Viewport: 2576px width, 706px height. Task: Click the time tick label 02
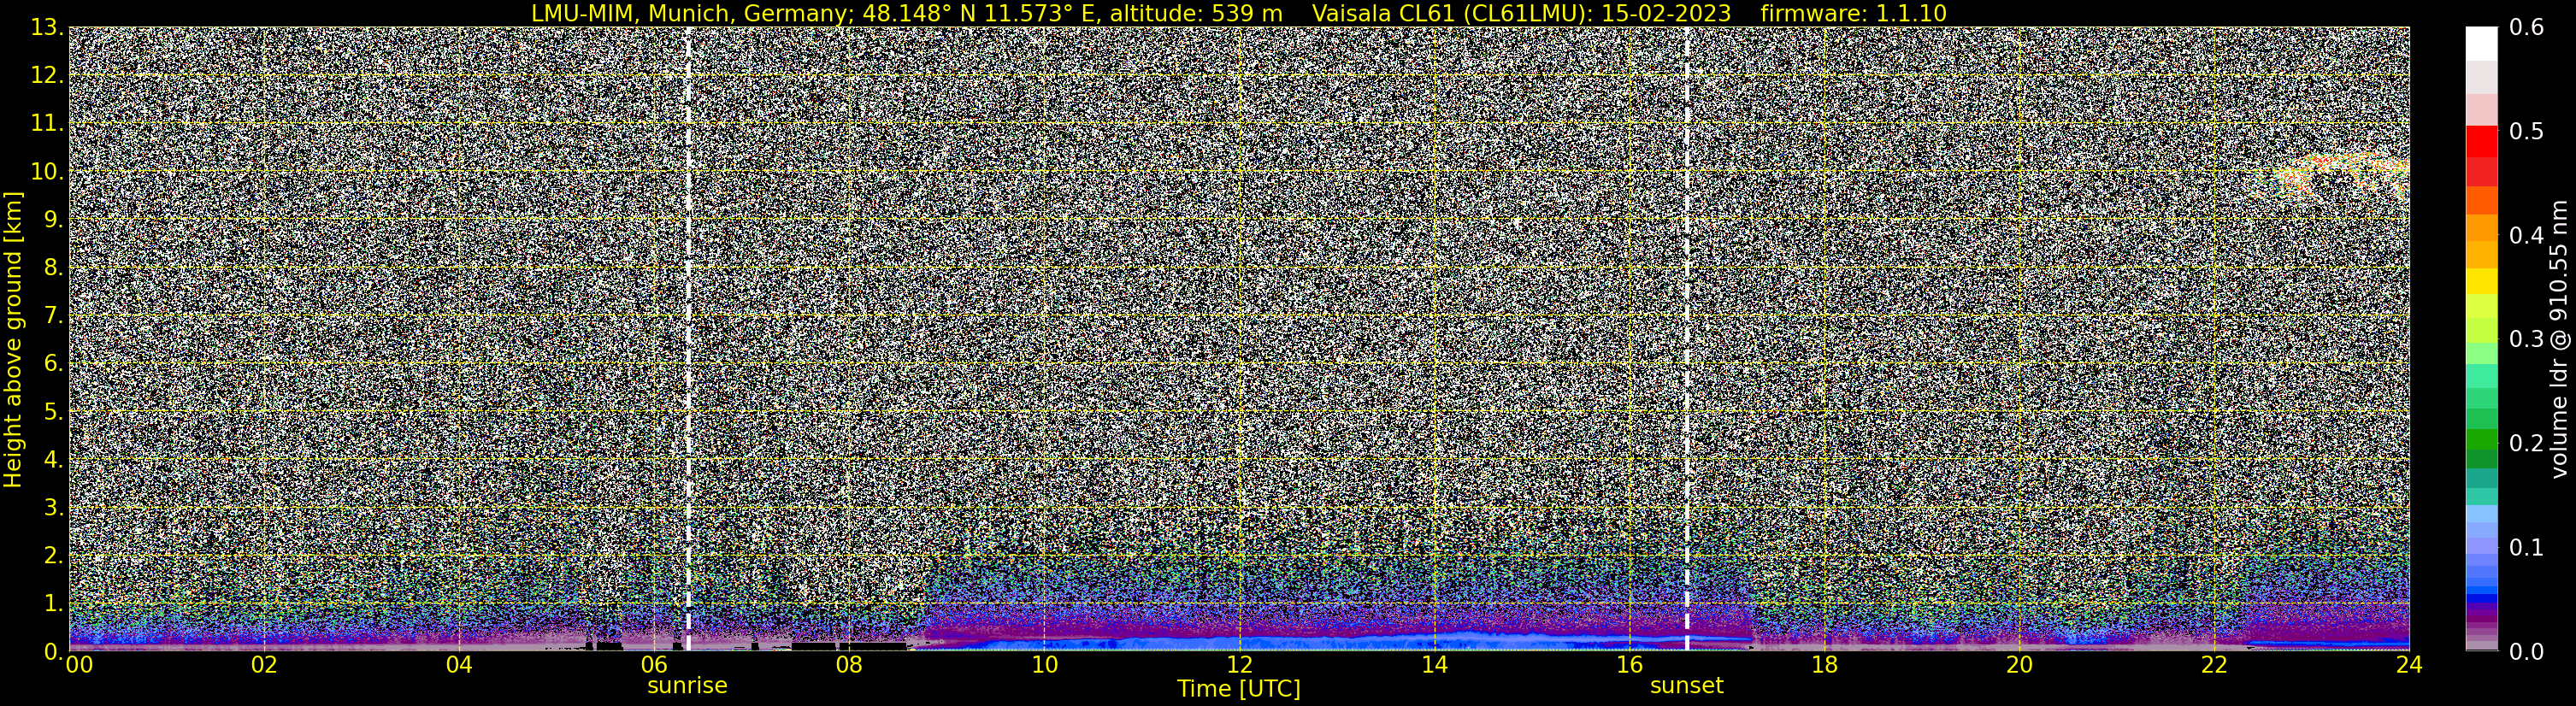(x=263, y=665)
